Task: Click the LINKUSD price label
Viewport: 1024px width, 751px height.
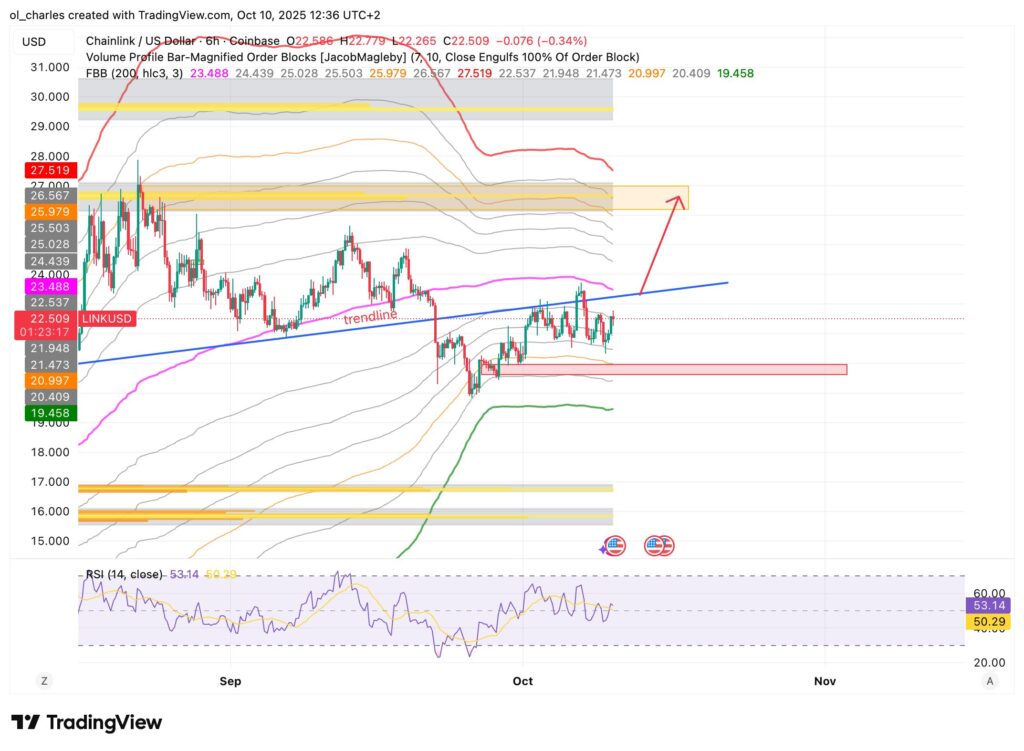Action: [x=46, y=318]
